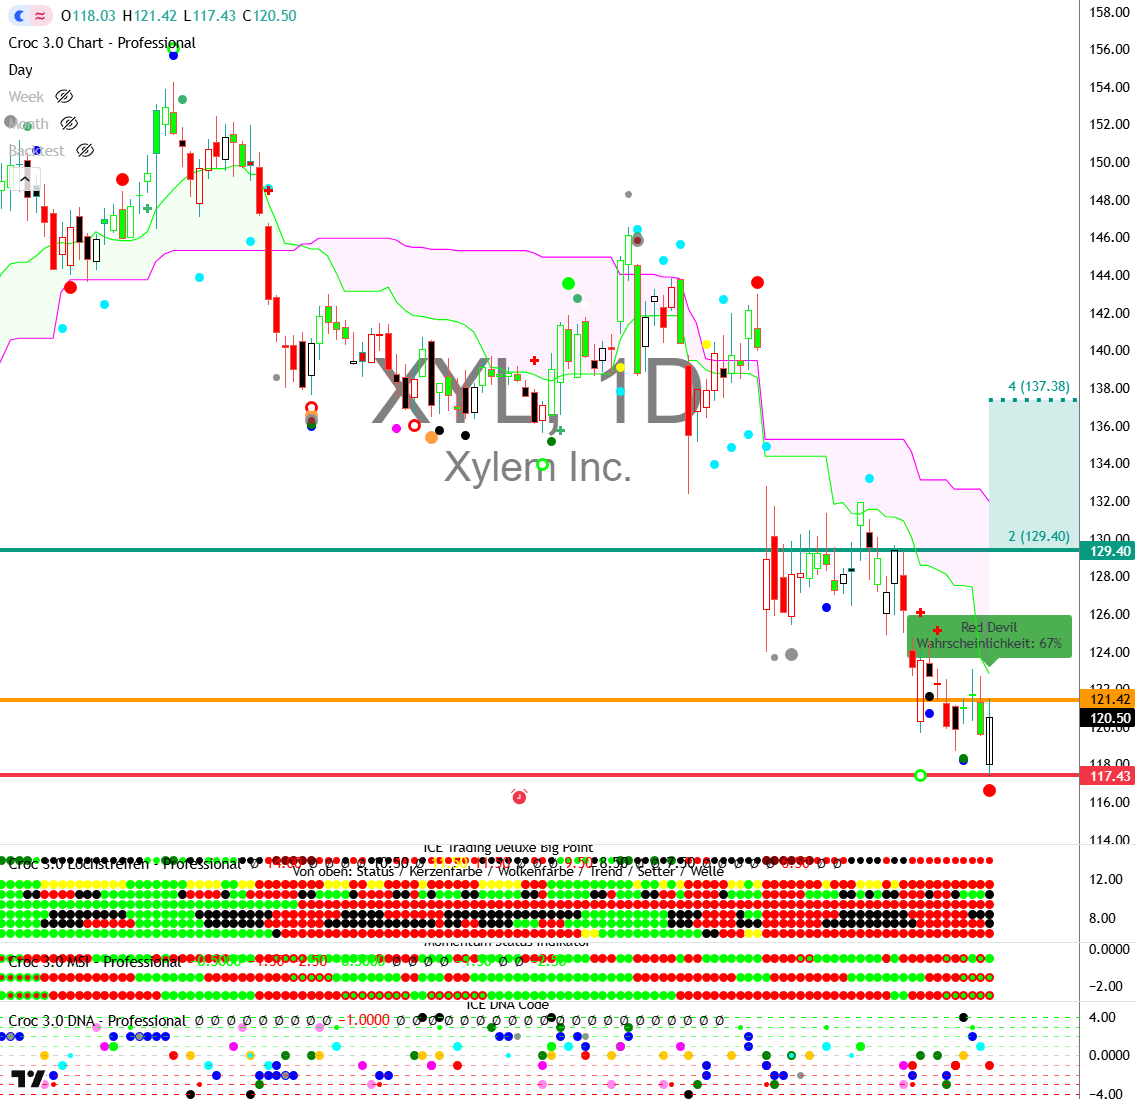Collapse the indicator legend with chevron
This screenshot has height=1099, width=1137.
coord(25,180)
